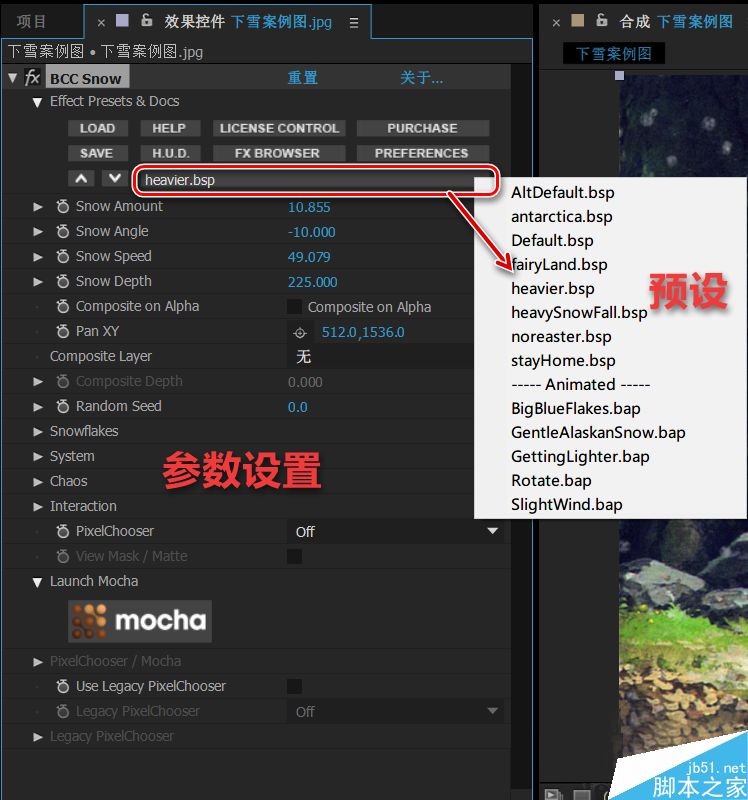Launch Mocha via the mocha logo
Viewport: 748px width, 800px height.
click(140, 621)
